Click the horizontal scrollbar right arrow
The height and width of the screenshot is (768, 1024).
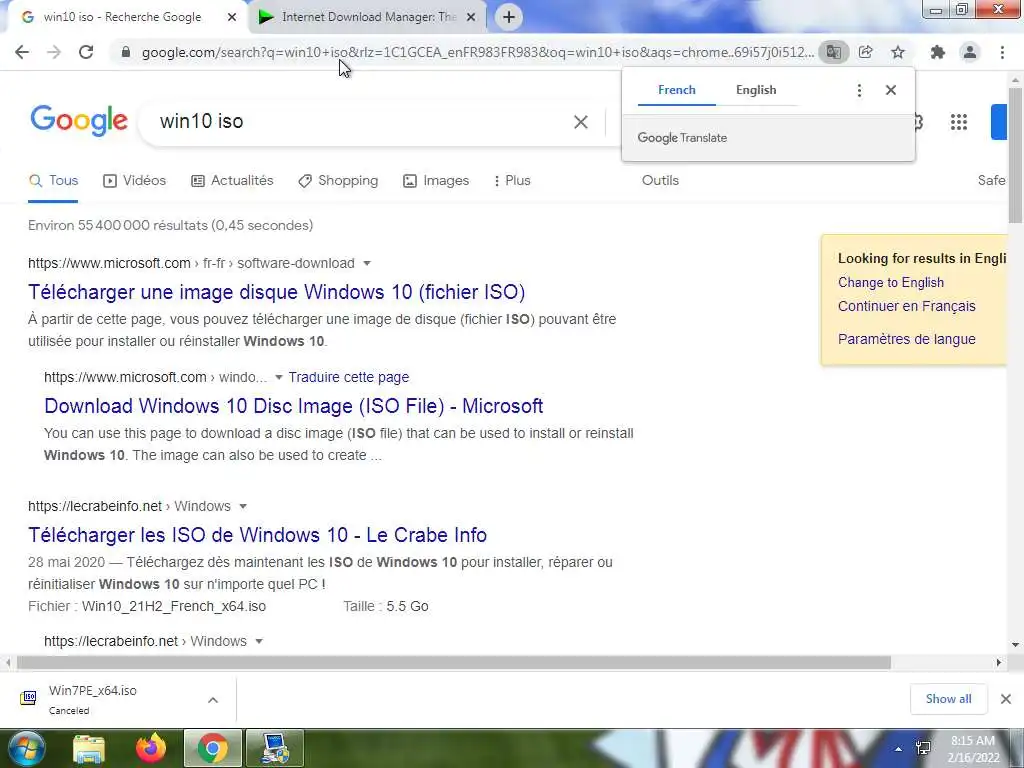[x=999, y=664]
